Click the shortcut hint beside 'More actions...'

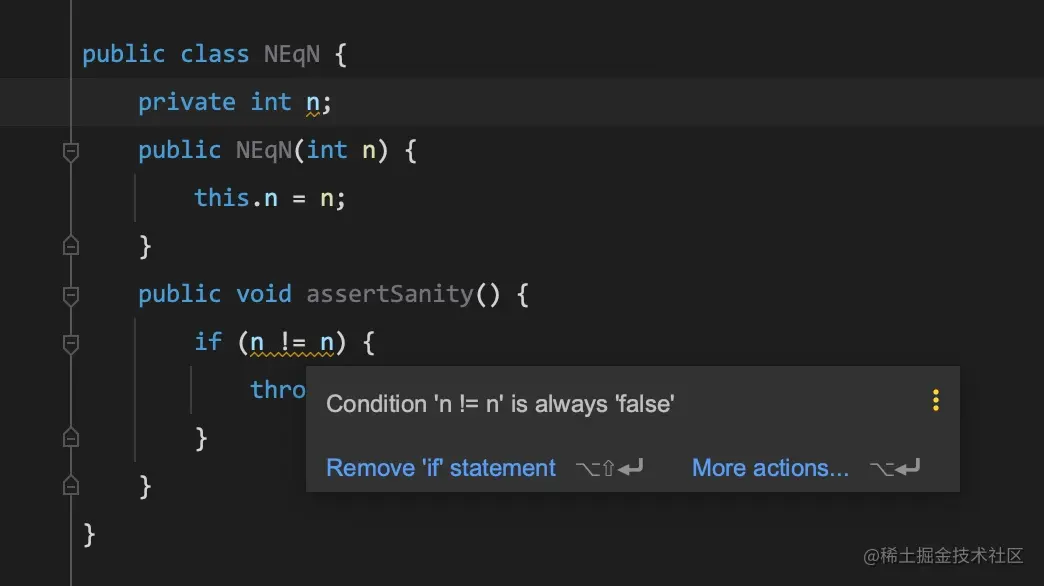pos(895,468)
